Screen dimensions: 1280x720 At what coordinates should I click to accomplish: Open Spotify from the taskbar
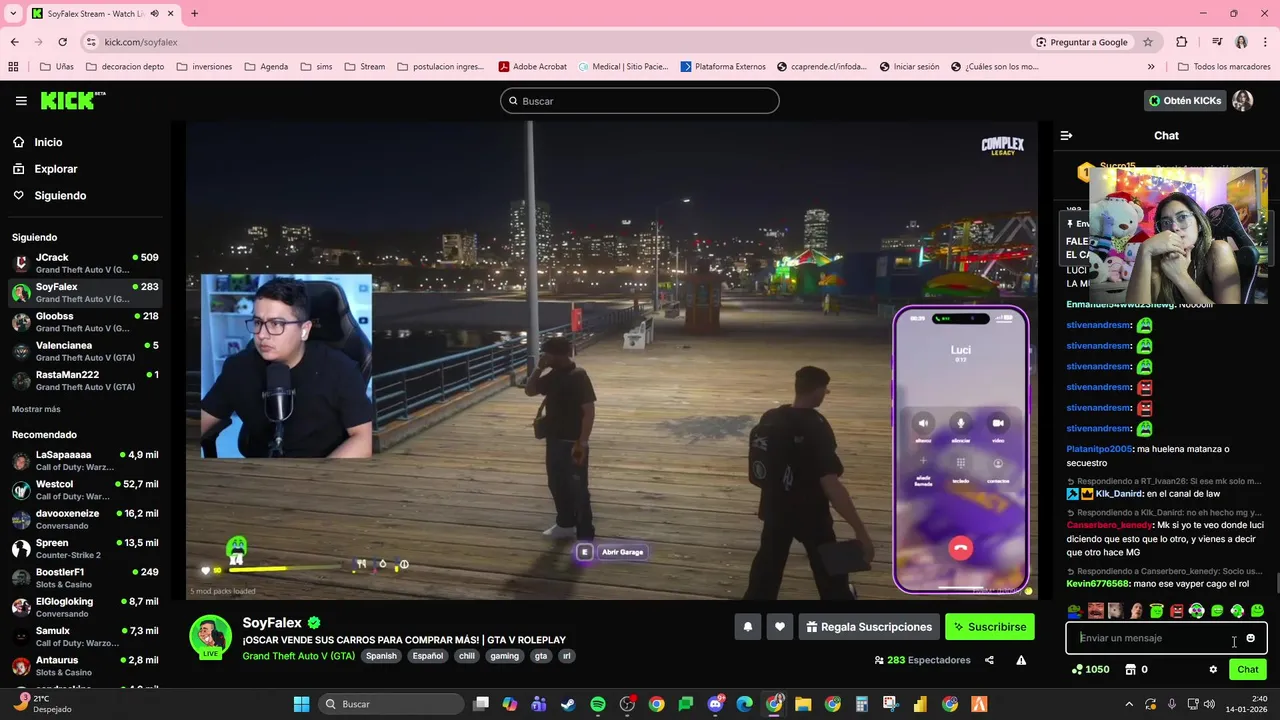point(598,704)
